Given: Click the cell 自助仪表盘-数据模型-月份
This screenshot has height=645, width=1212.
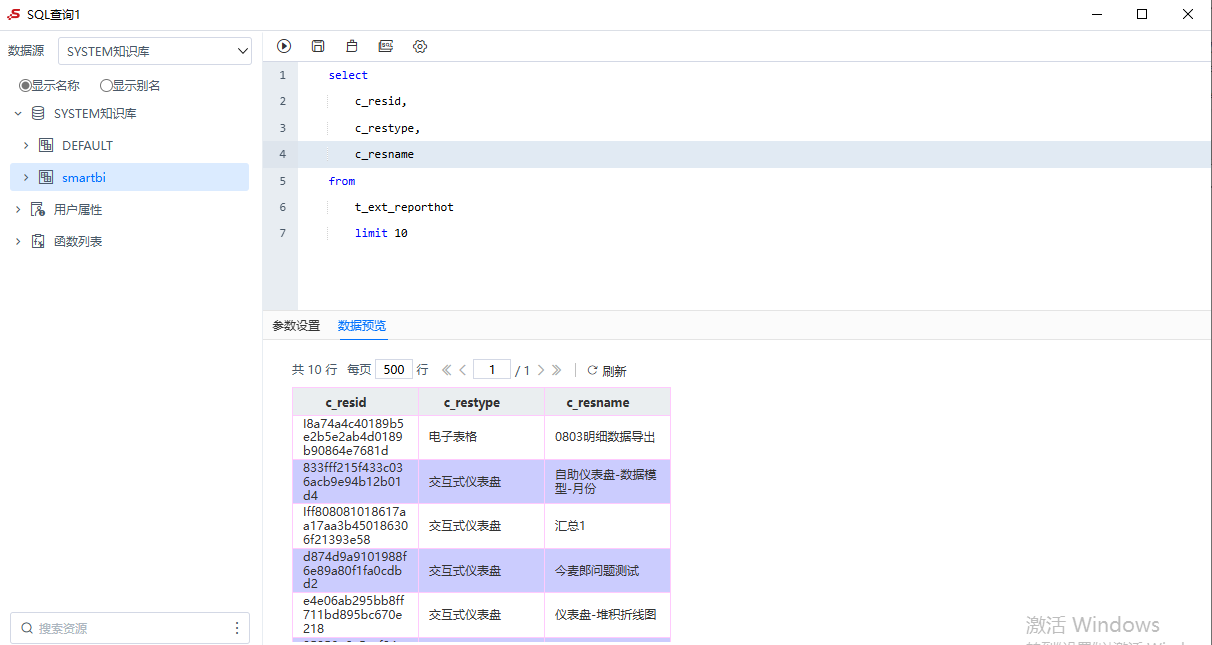Looking at the screenshot, I should (x=608, y=481).
